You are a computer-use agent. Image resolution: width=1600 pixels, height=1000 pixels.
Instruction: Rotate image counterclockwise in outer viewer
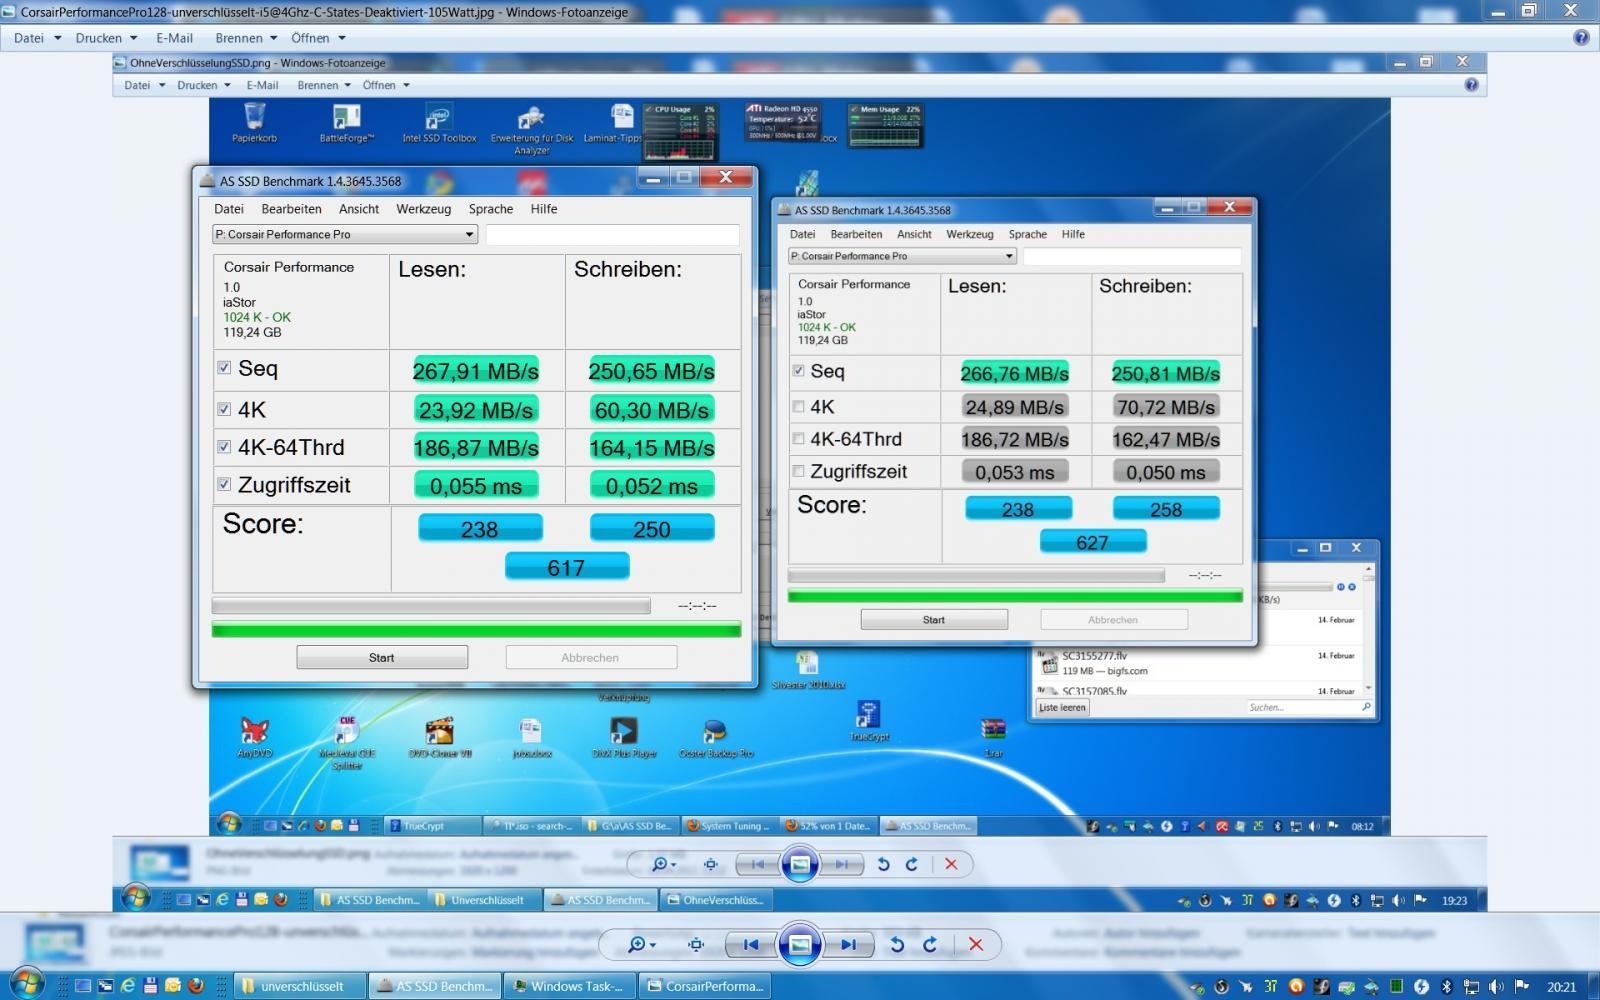(x=897, y=944)
